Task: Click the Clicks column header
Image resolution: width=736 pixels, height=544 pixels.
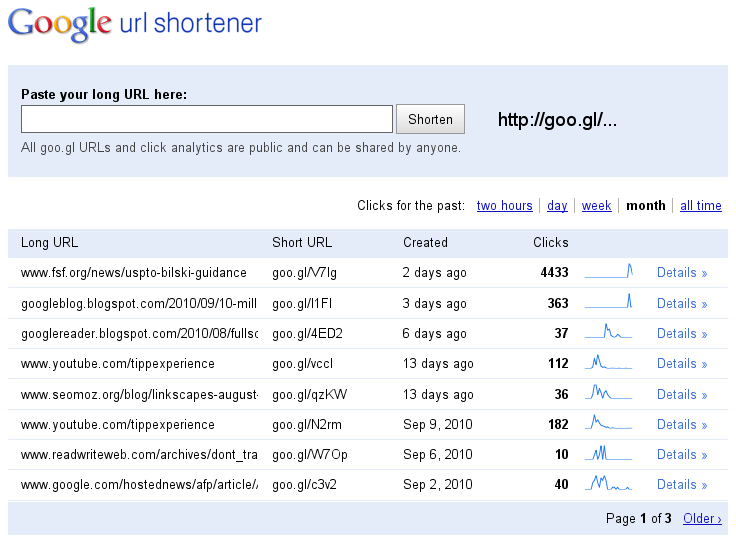Action: click(550, 242)
